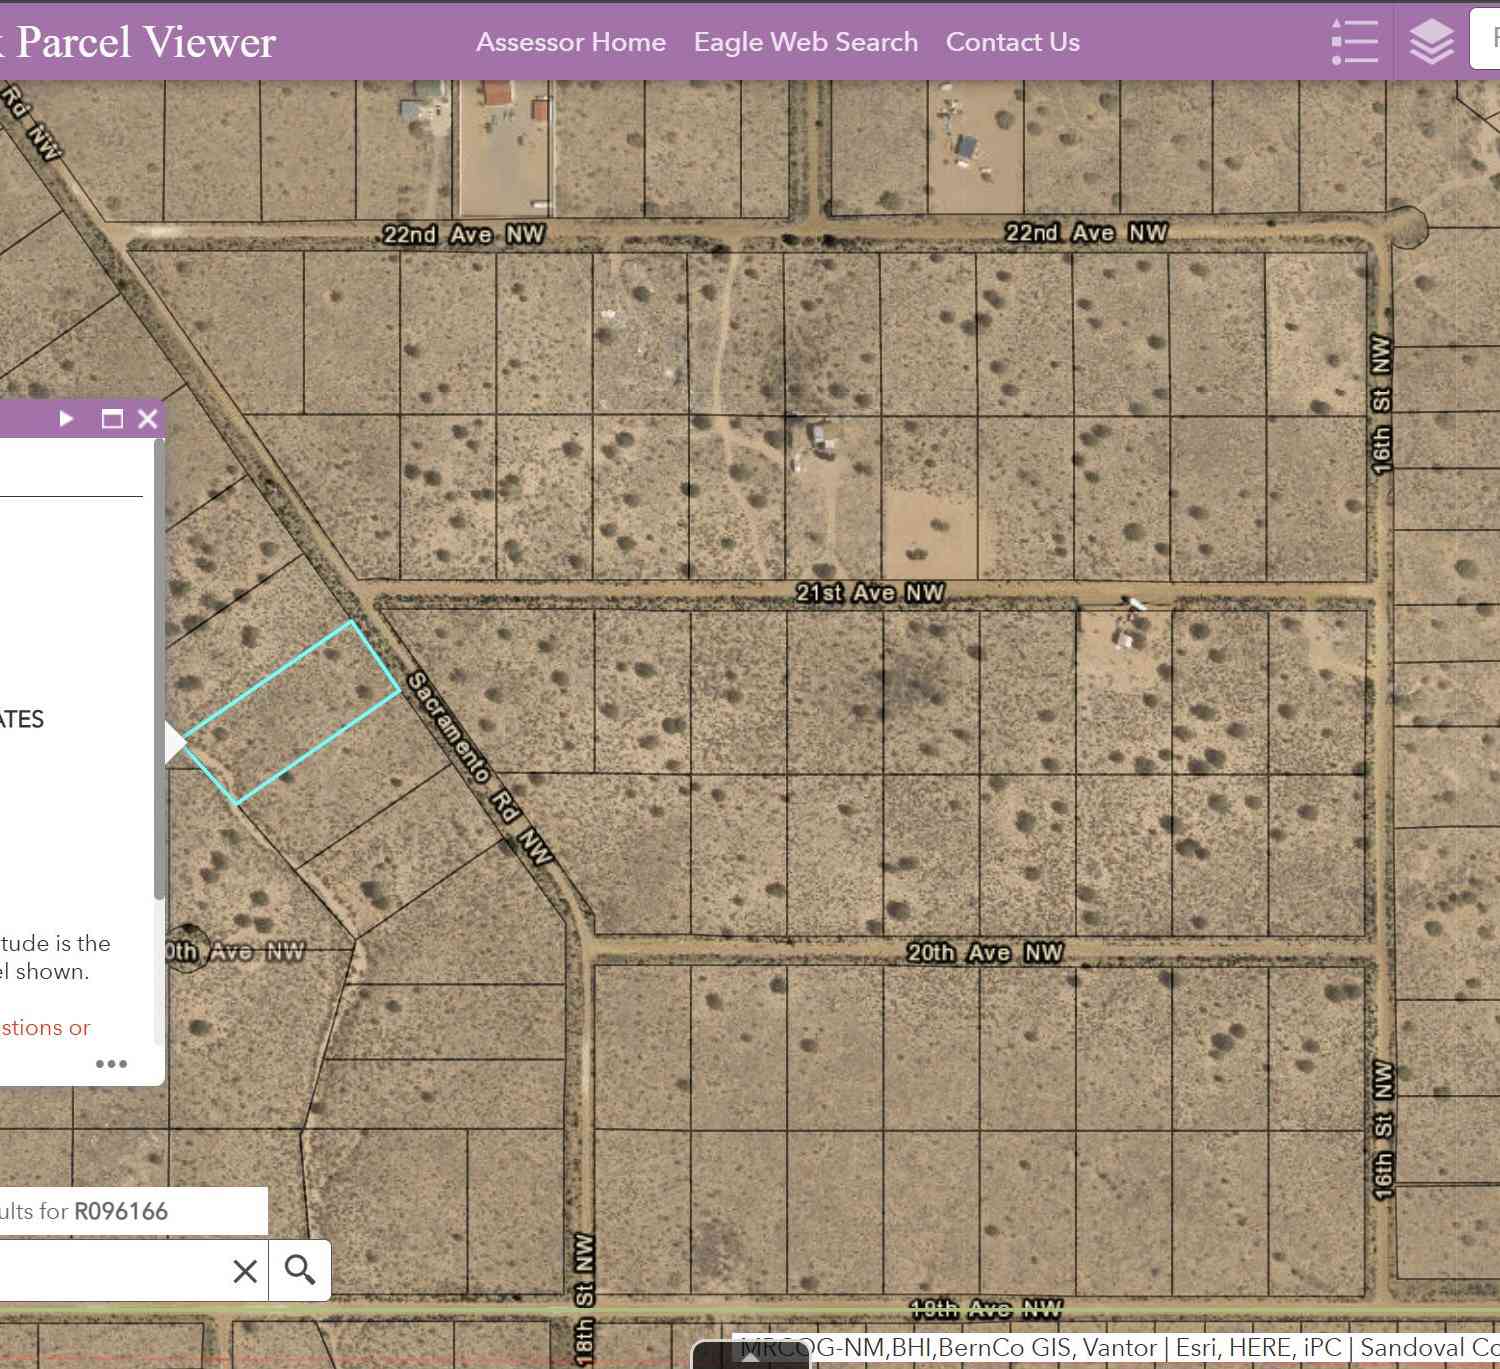Viewport: 1500px width, 1369px height.
Task: Open the Contact Us link
Action: click(x=1012, y=42)
